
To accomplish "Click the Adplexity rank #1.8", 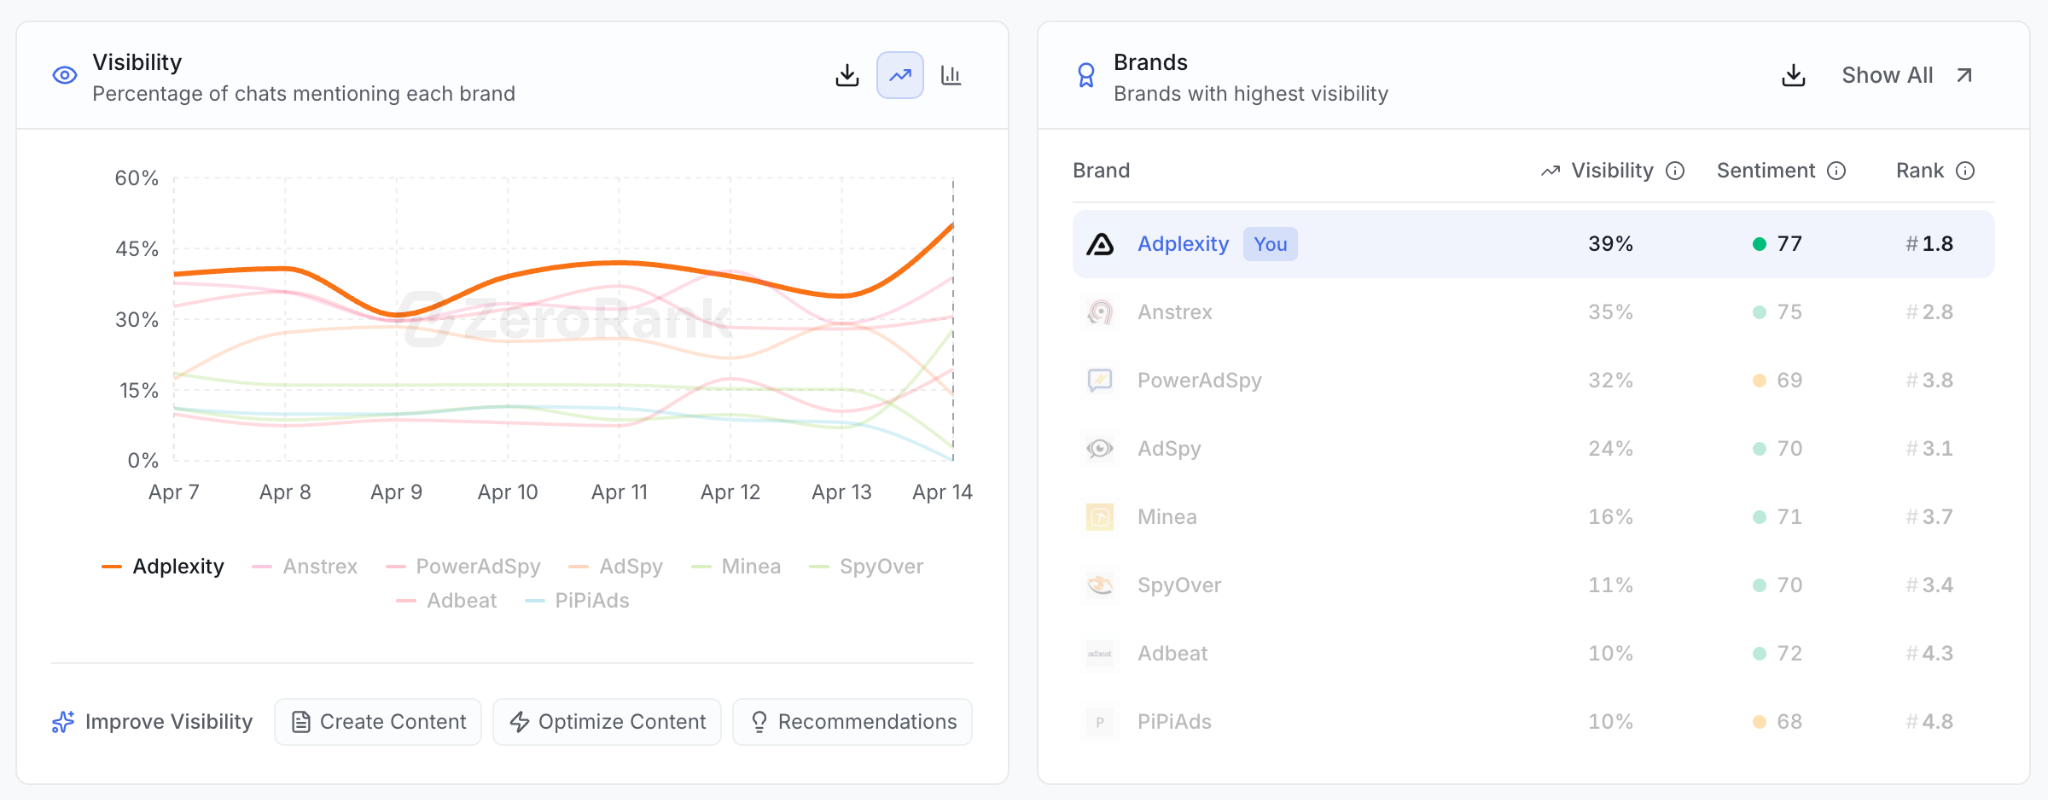I will pos(1929,244).
